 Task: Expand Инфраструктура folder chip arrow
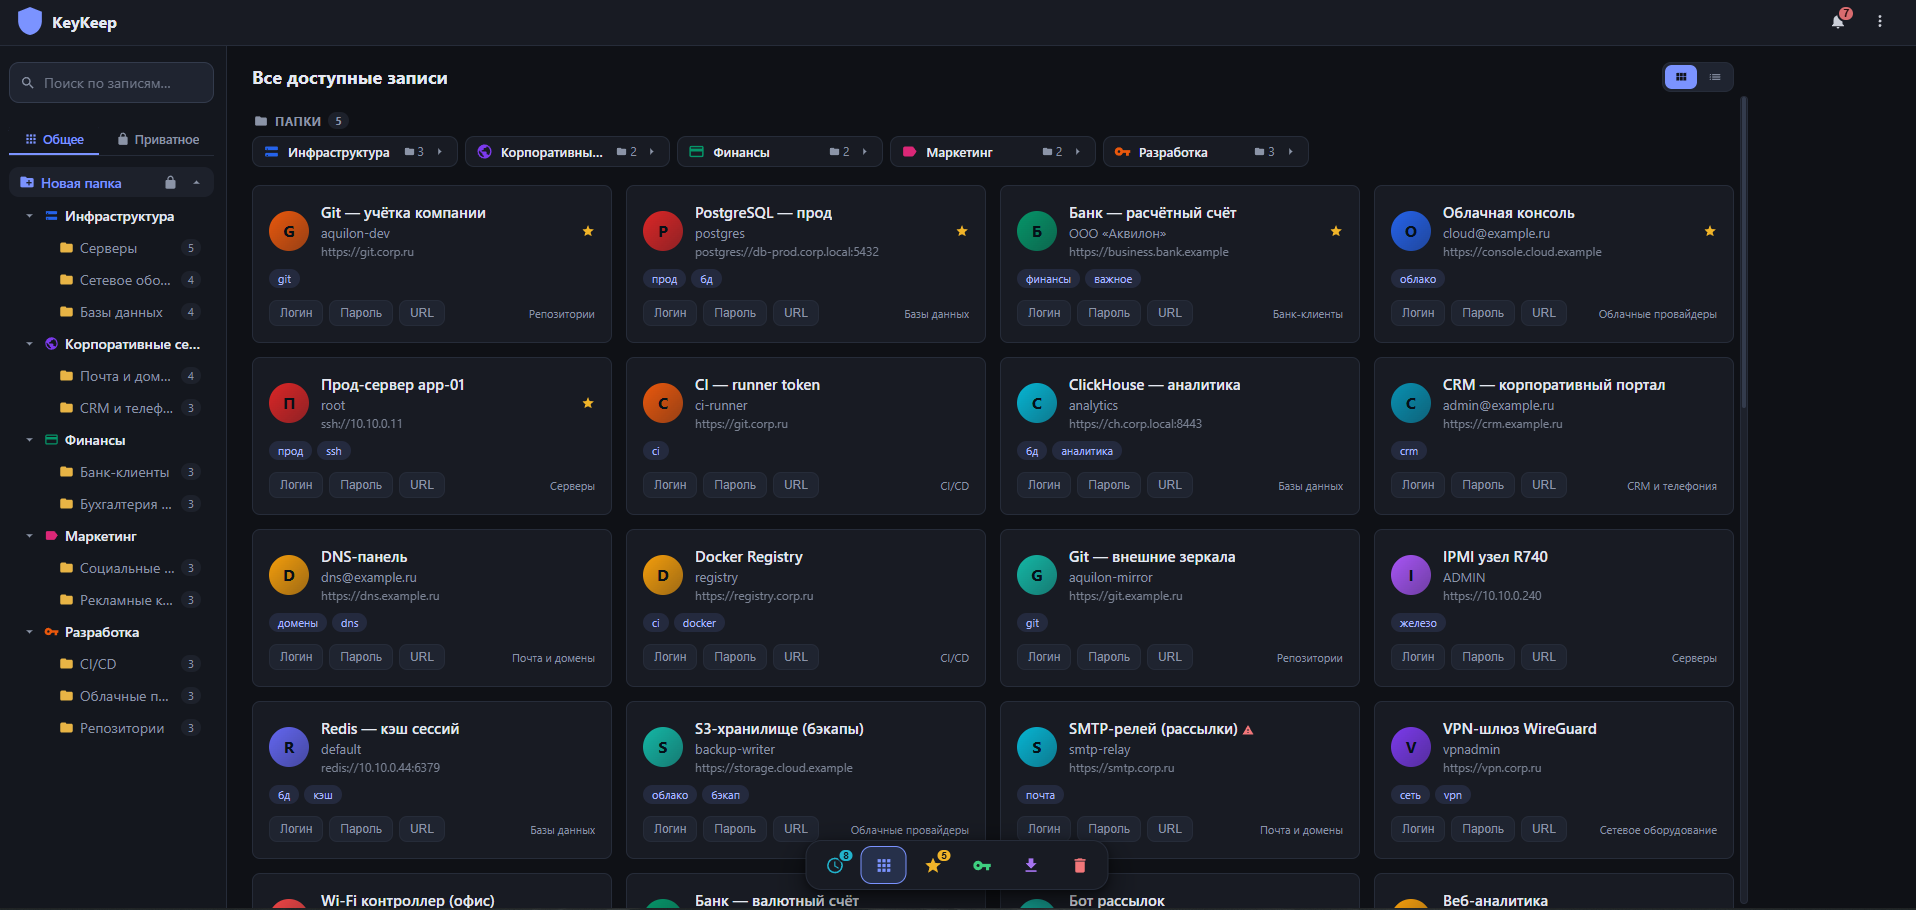point(440,152)
